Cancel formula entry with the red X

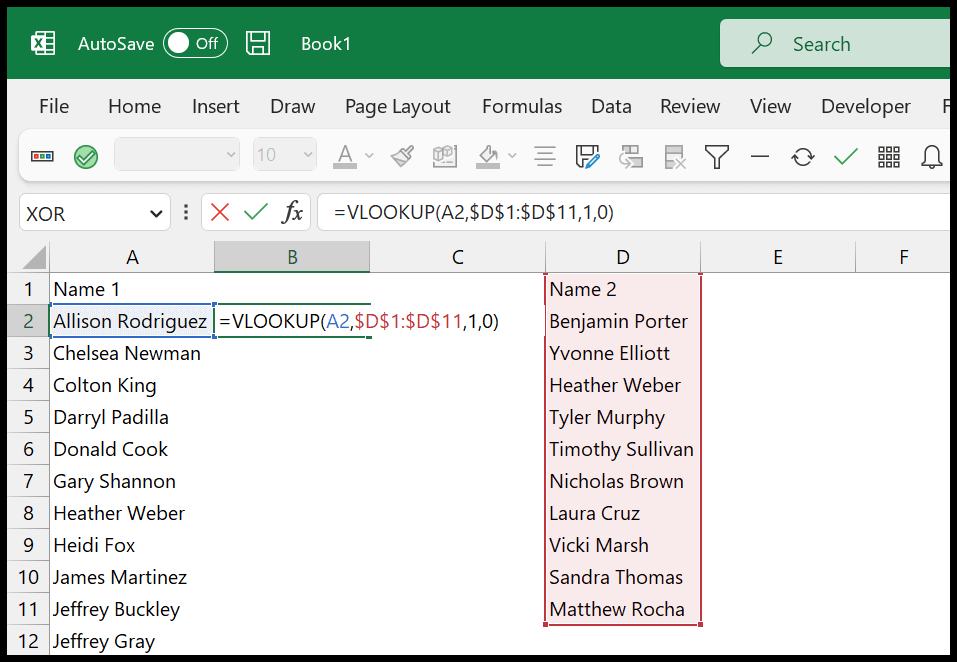click(220, 212)
